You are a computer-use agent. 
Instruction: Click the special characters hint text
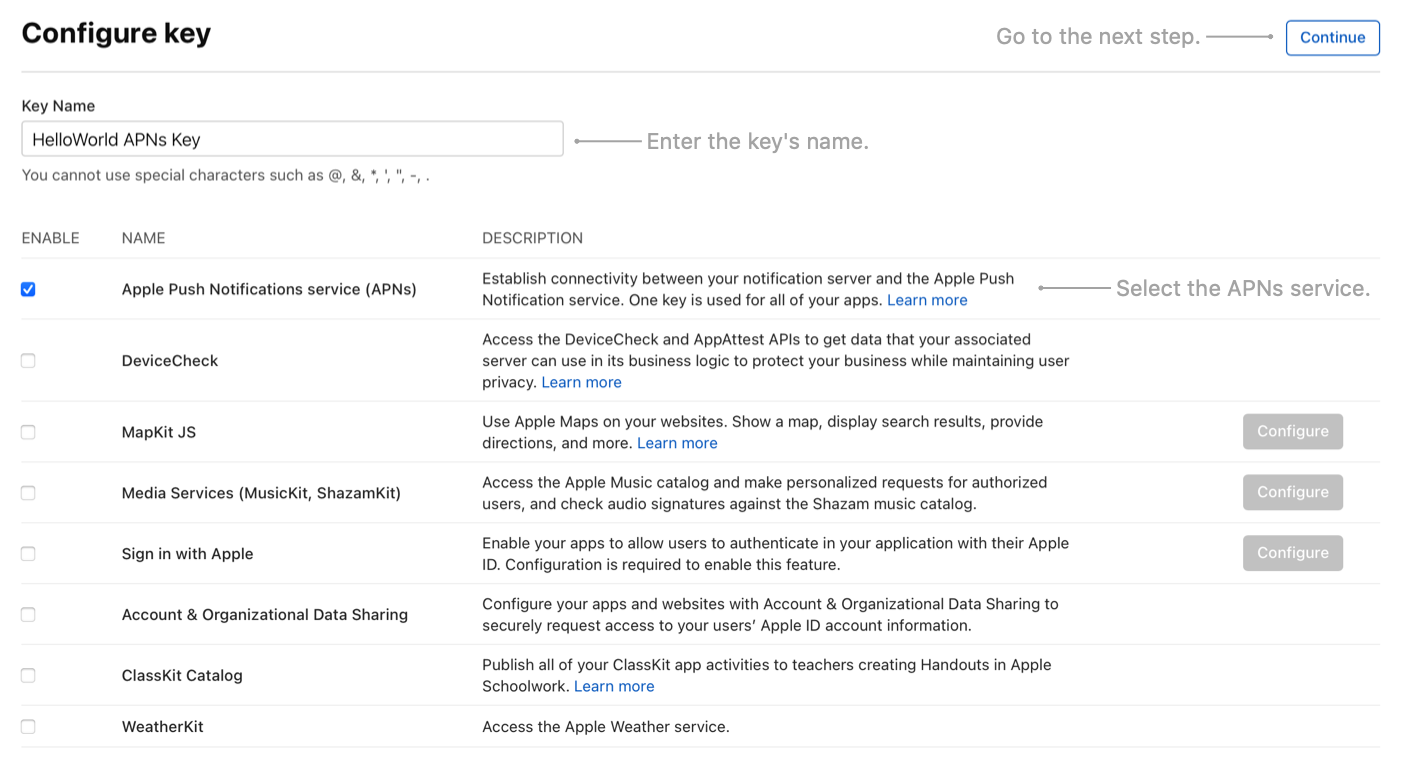point(226,176)
